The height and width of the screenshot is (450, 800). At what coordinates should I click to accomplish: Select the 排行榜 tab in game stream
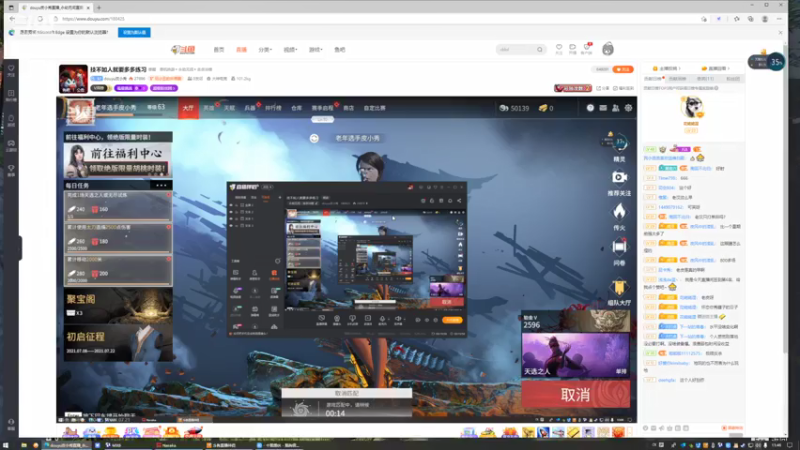point(273,108)
